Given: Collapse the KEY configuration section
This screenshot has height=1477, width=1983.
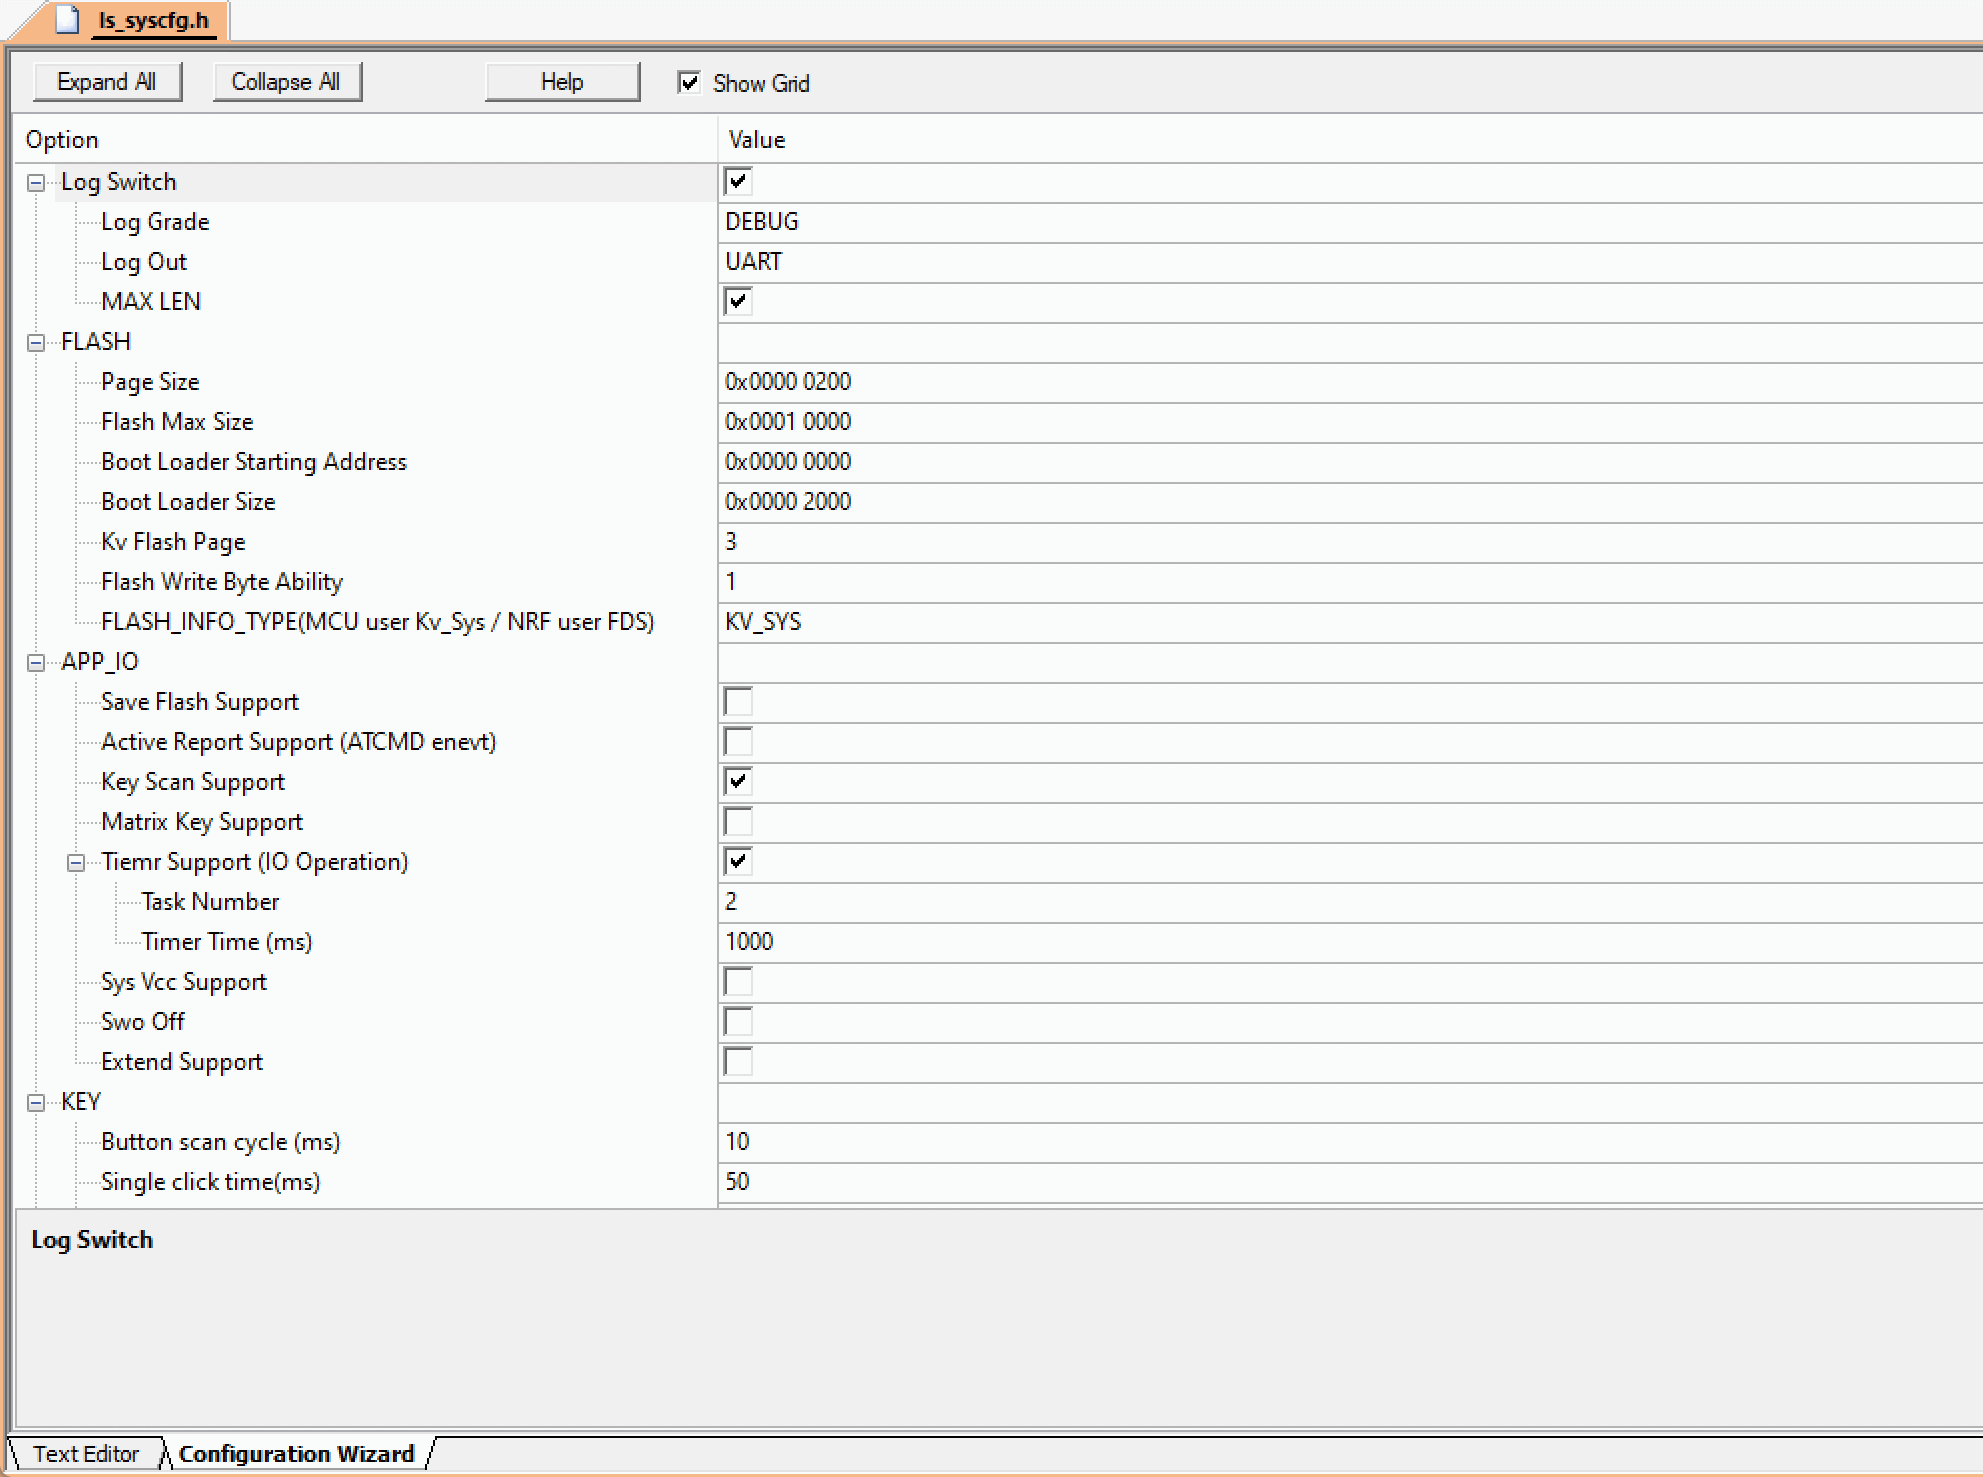Looking at the screenshot, I should [x=34, y=1100].
